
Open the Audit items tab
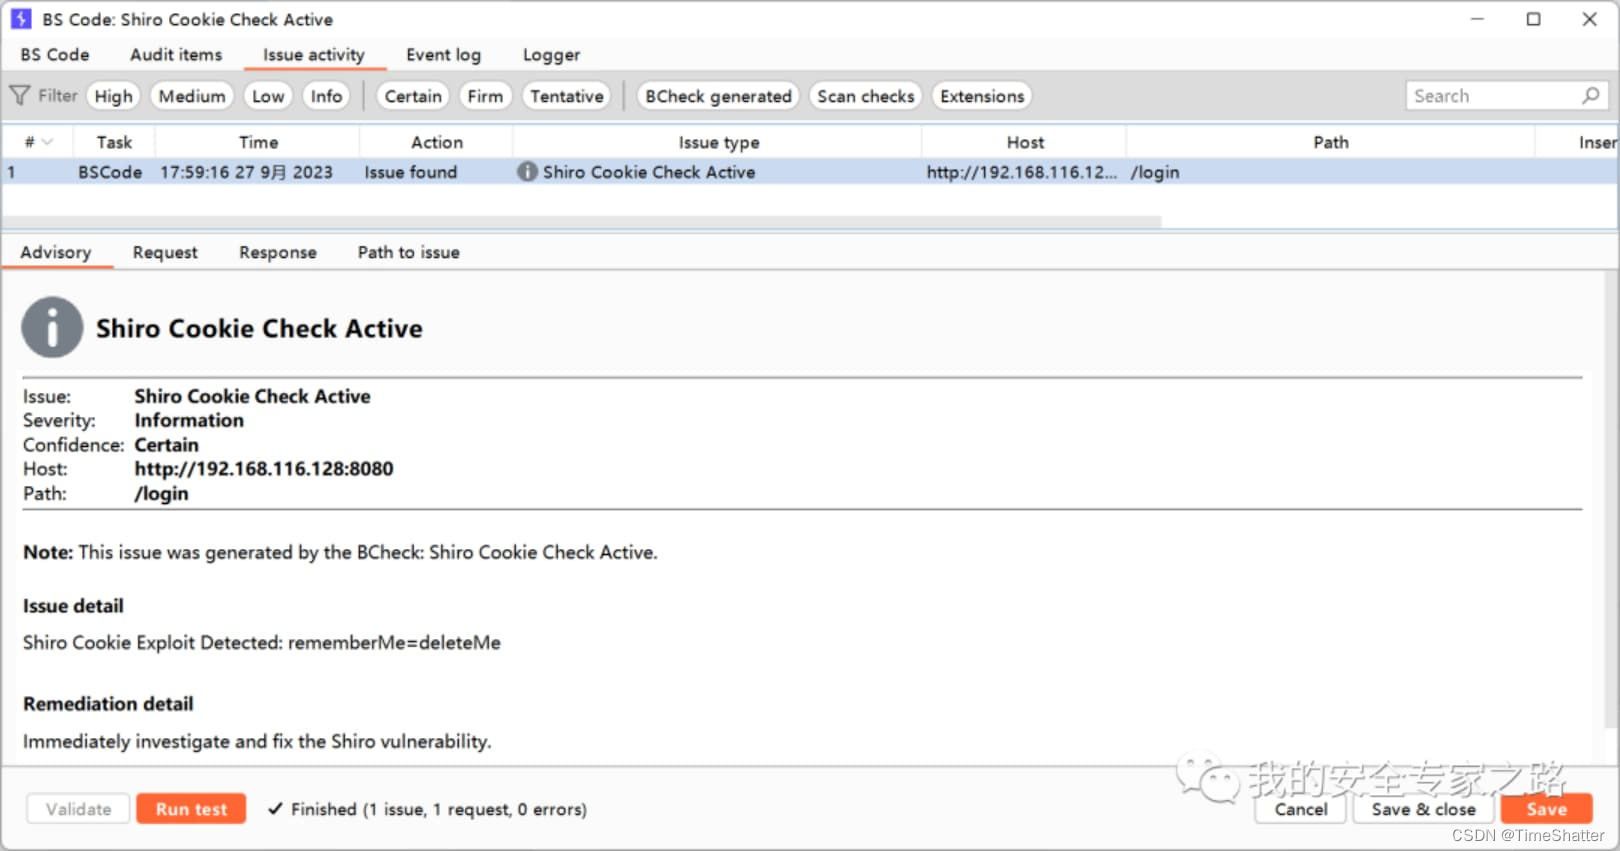pos(176,55)
